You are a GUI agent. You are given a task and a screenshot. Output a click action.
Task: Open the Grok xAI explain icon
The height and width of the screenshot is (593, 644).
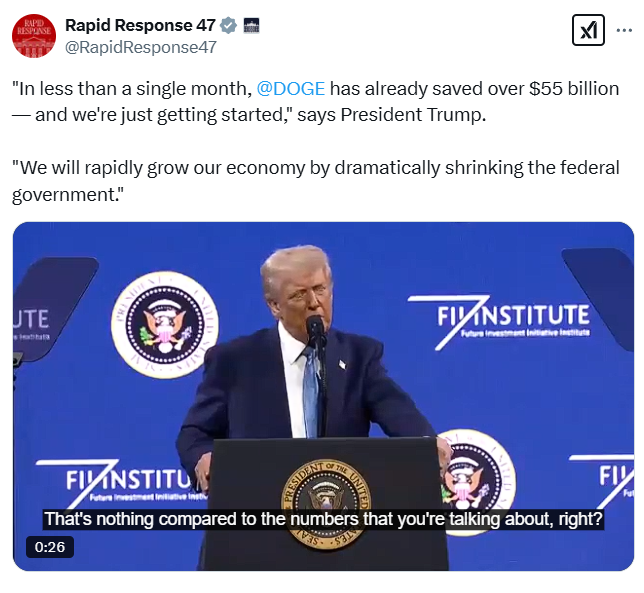pyautogui.click(x=588, y=30)
